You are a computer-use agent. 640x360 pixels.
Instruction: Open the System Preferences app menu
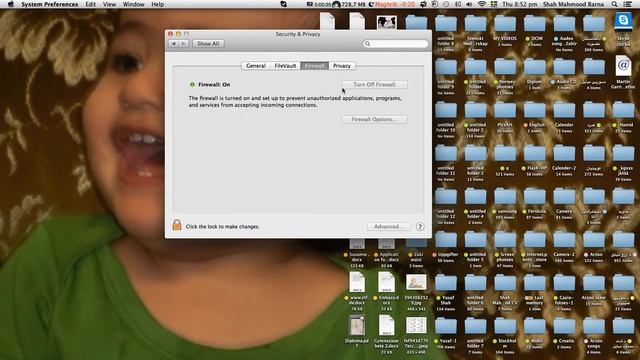click(x=50, y=4)
